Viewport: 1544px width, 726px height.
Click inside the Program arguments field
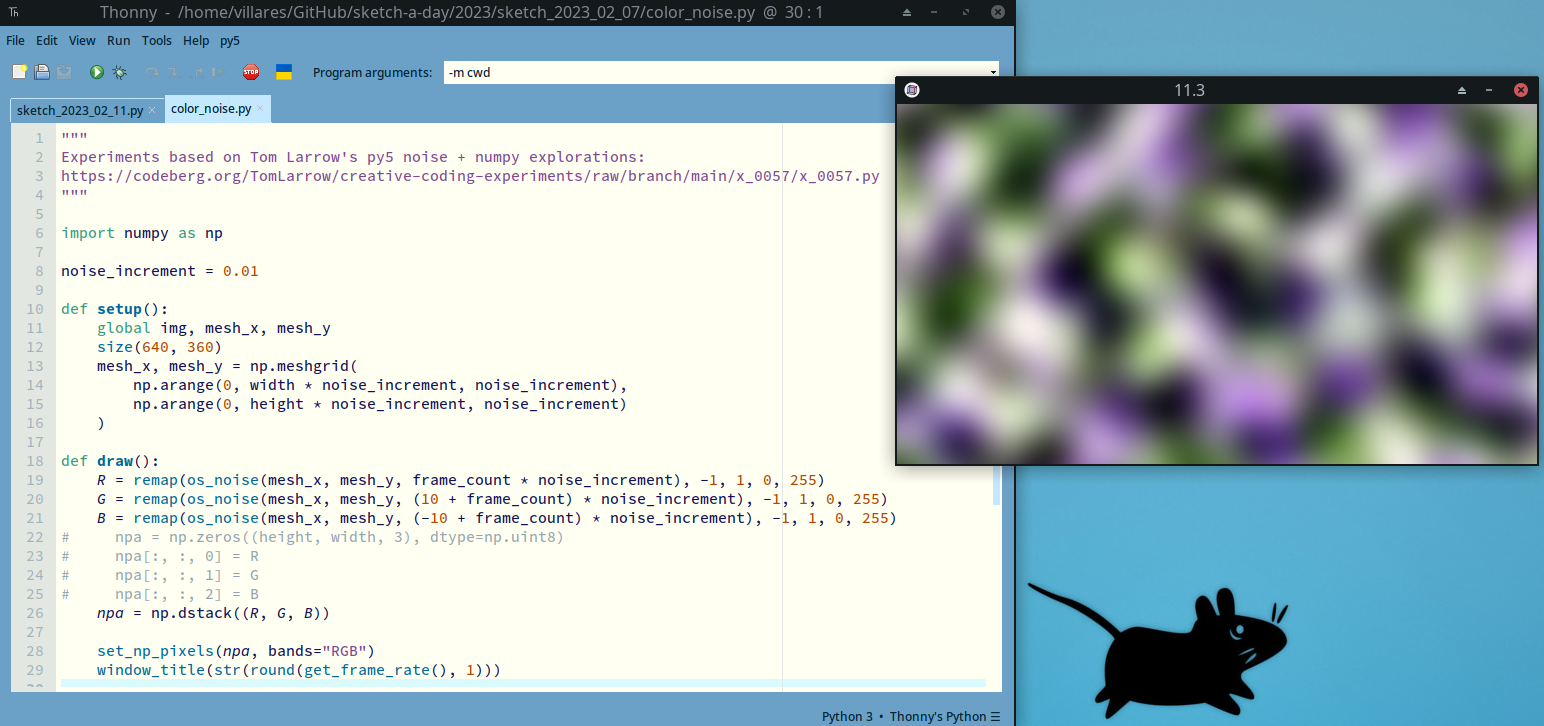[x=700, y=73]
